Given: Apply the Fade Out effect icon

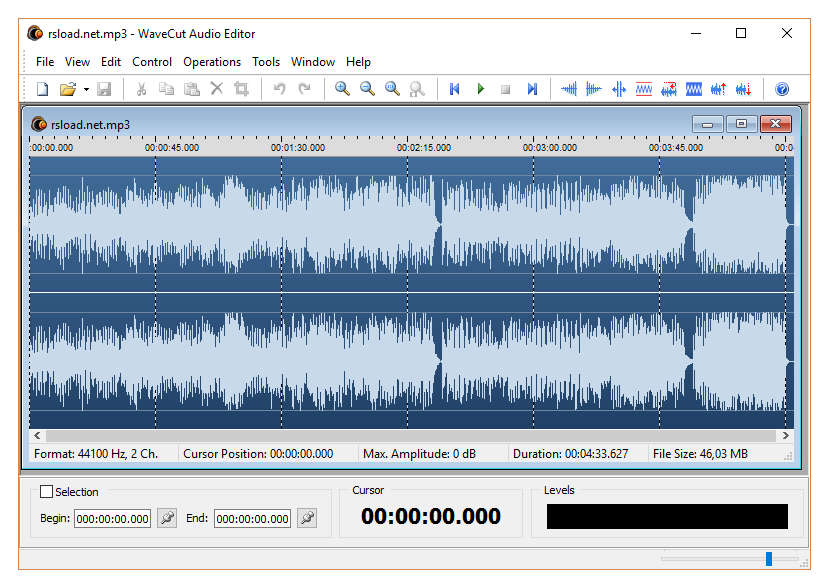Looking at the screenshot, I should coord(593,89).
